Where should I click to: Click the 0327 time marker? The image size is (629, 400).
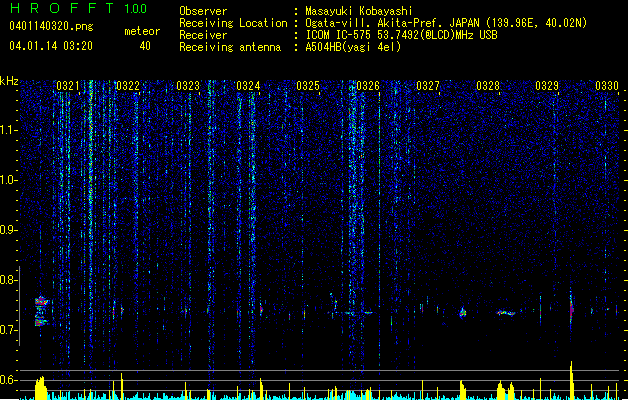428,85
